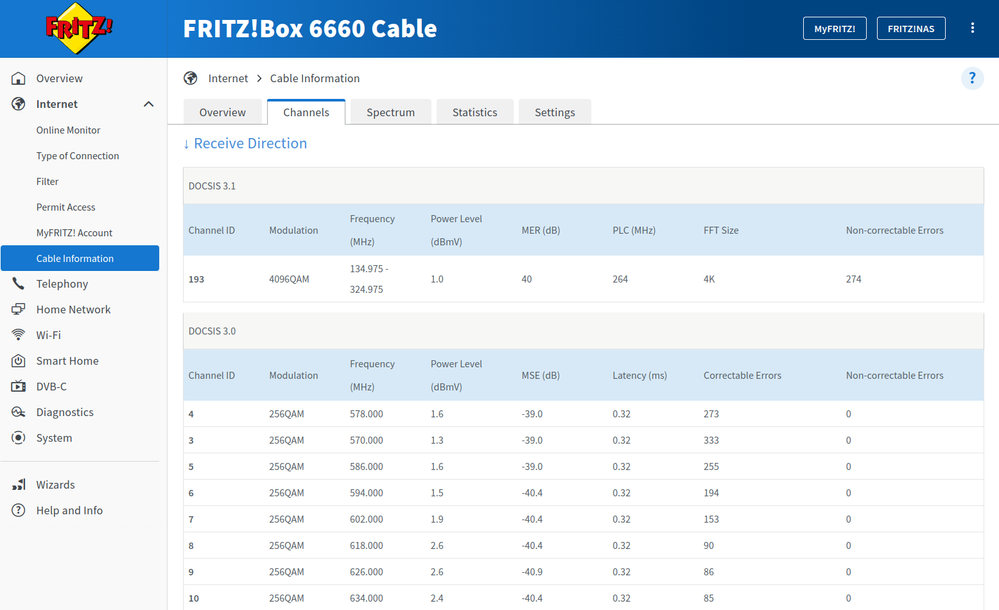999x610 pixels.
Task: Click the System icon in sidebar
Action: tap(18, 438)
